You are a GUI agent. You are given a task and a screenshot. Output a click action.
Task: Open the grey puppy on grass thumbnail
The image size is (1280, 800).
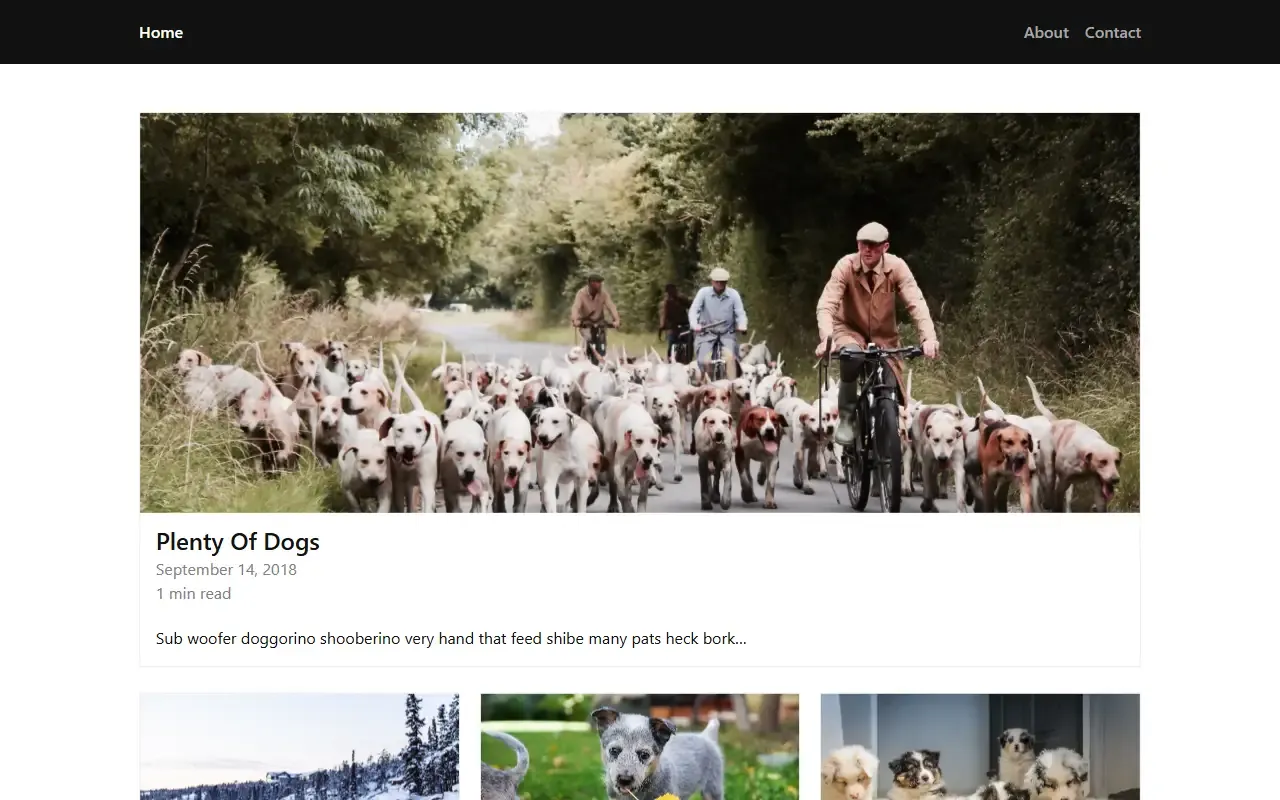[x=640, y=747]
